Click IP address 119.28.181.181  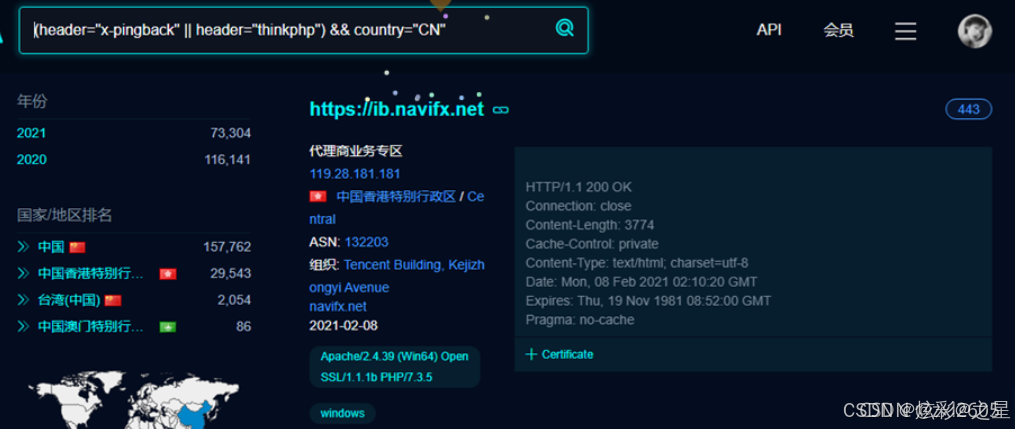click(355, 173)
